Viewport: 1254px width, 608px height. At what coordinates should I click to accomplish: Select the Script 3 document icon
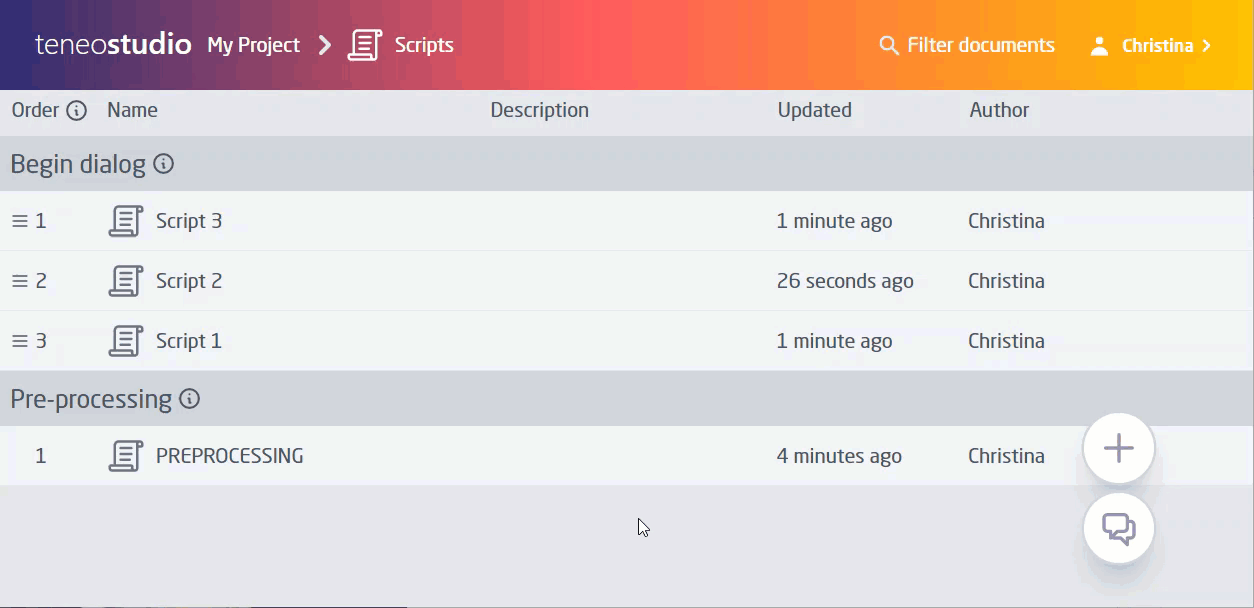[125, 220]
